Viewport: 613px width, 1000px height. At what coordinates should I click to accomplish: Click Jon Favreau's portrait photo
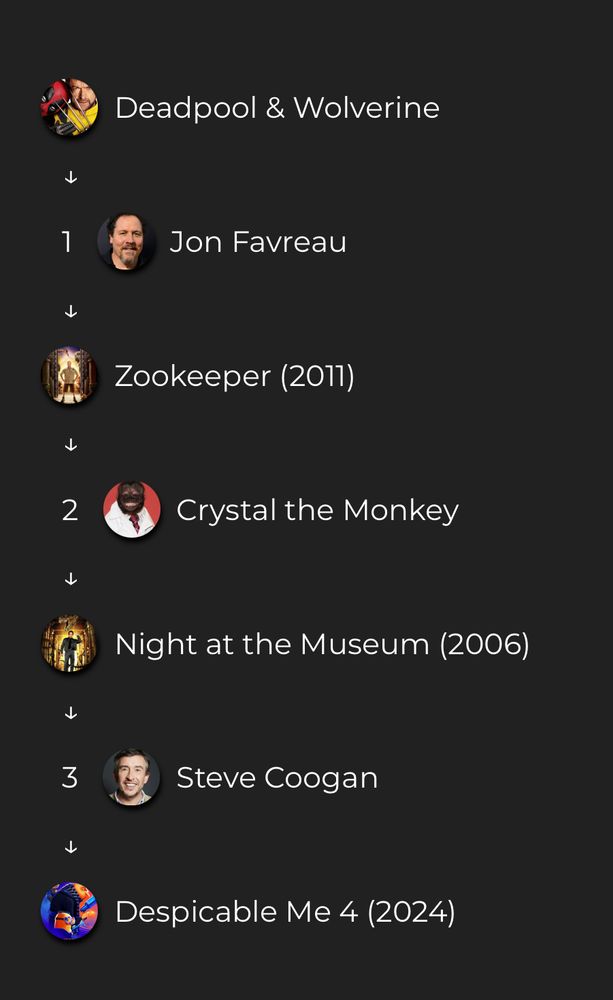coord(126,242)
